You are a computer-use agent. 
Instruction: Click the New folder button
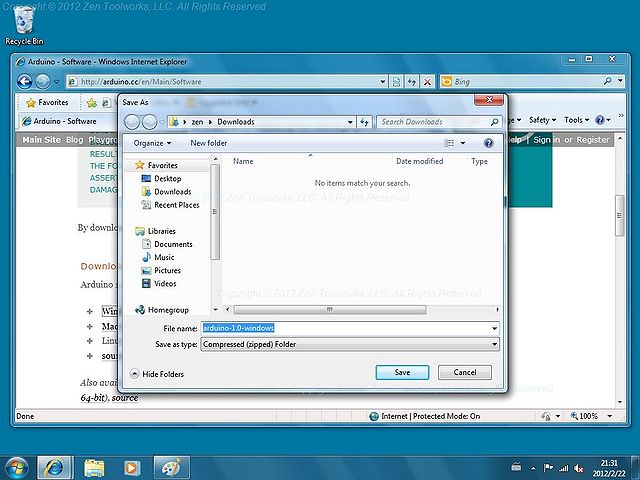208,143
